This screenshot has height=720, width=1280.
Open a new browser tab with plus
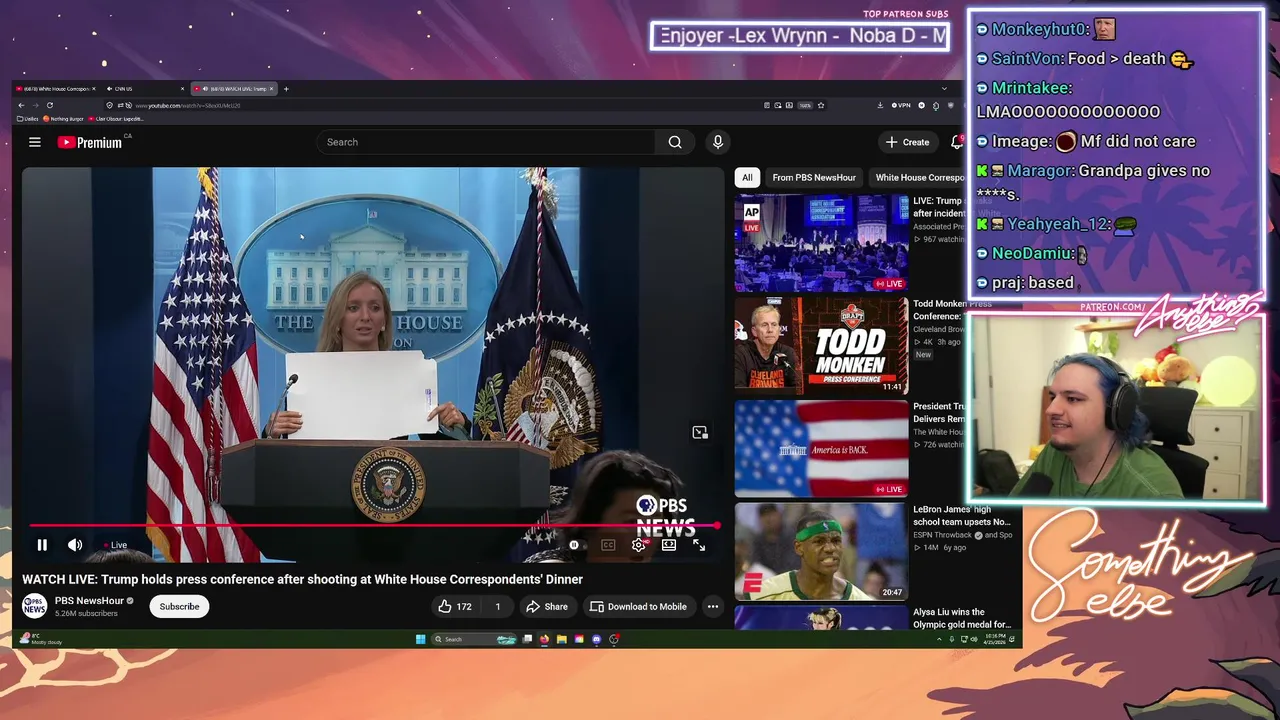(286, 89)
